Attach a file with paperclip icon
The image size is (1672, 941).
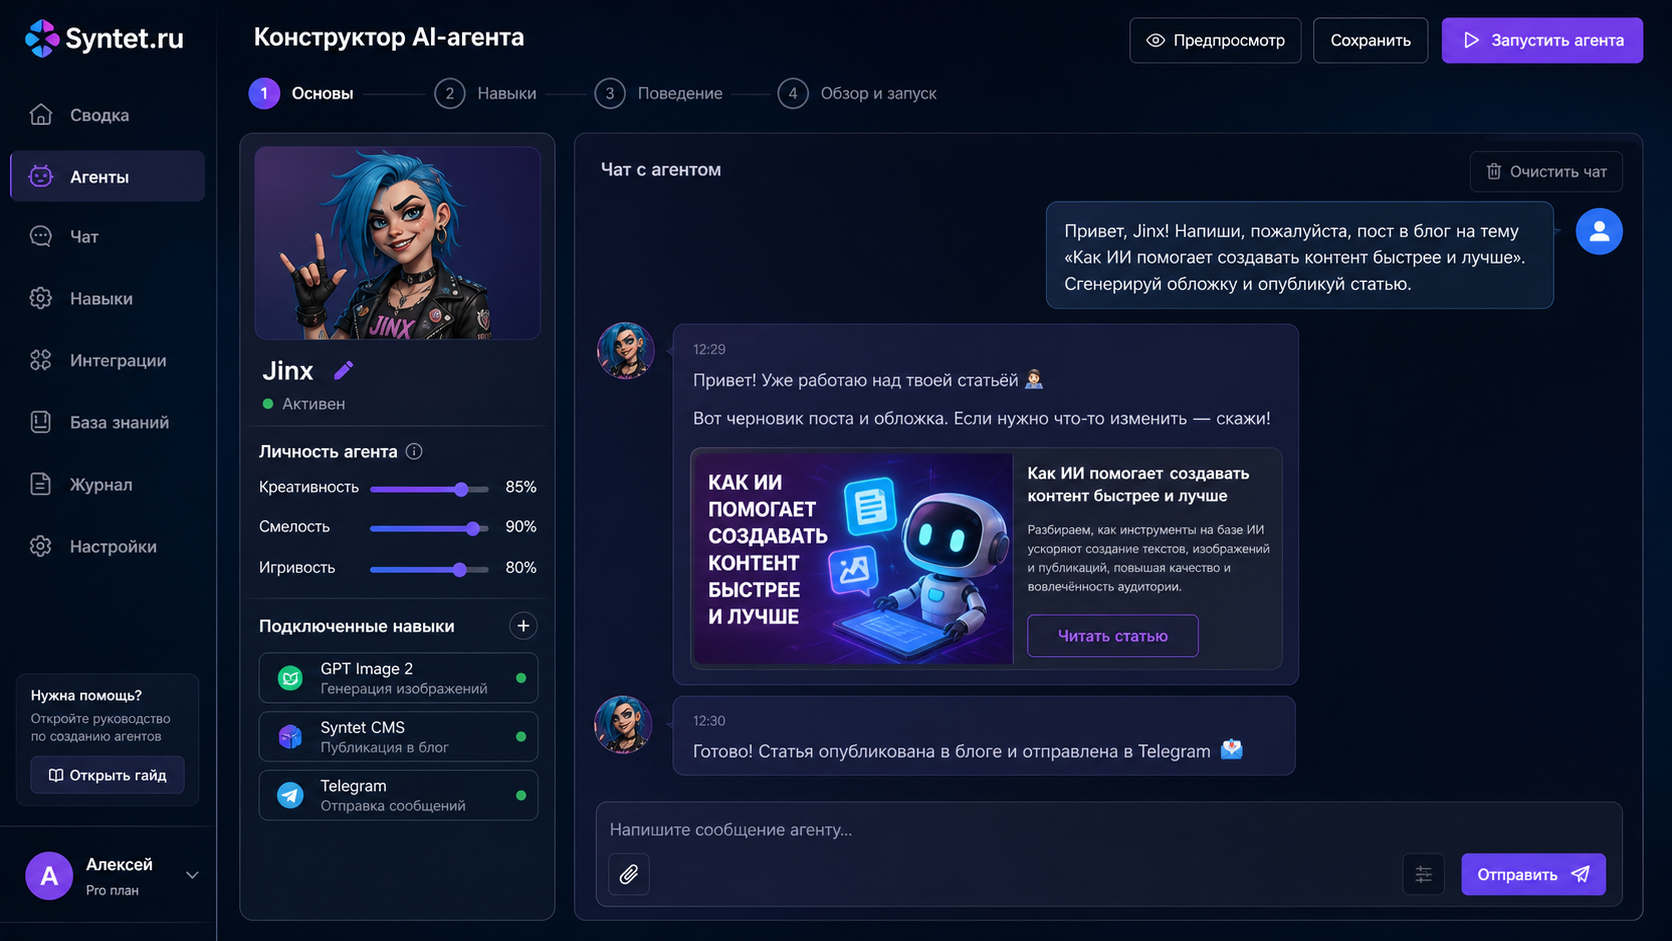click(x=629, y=875)
